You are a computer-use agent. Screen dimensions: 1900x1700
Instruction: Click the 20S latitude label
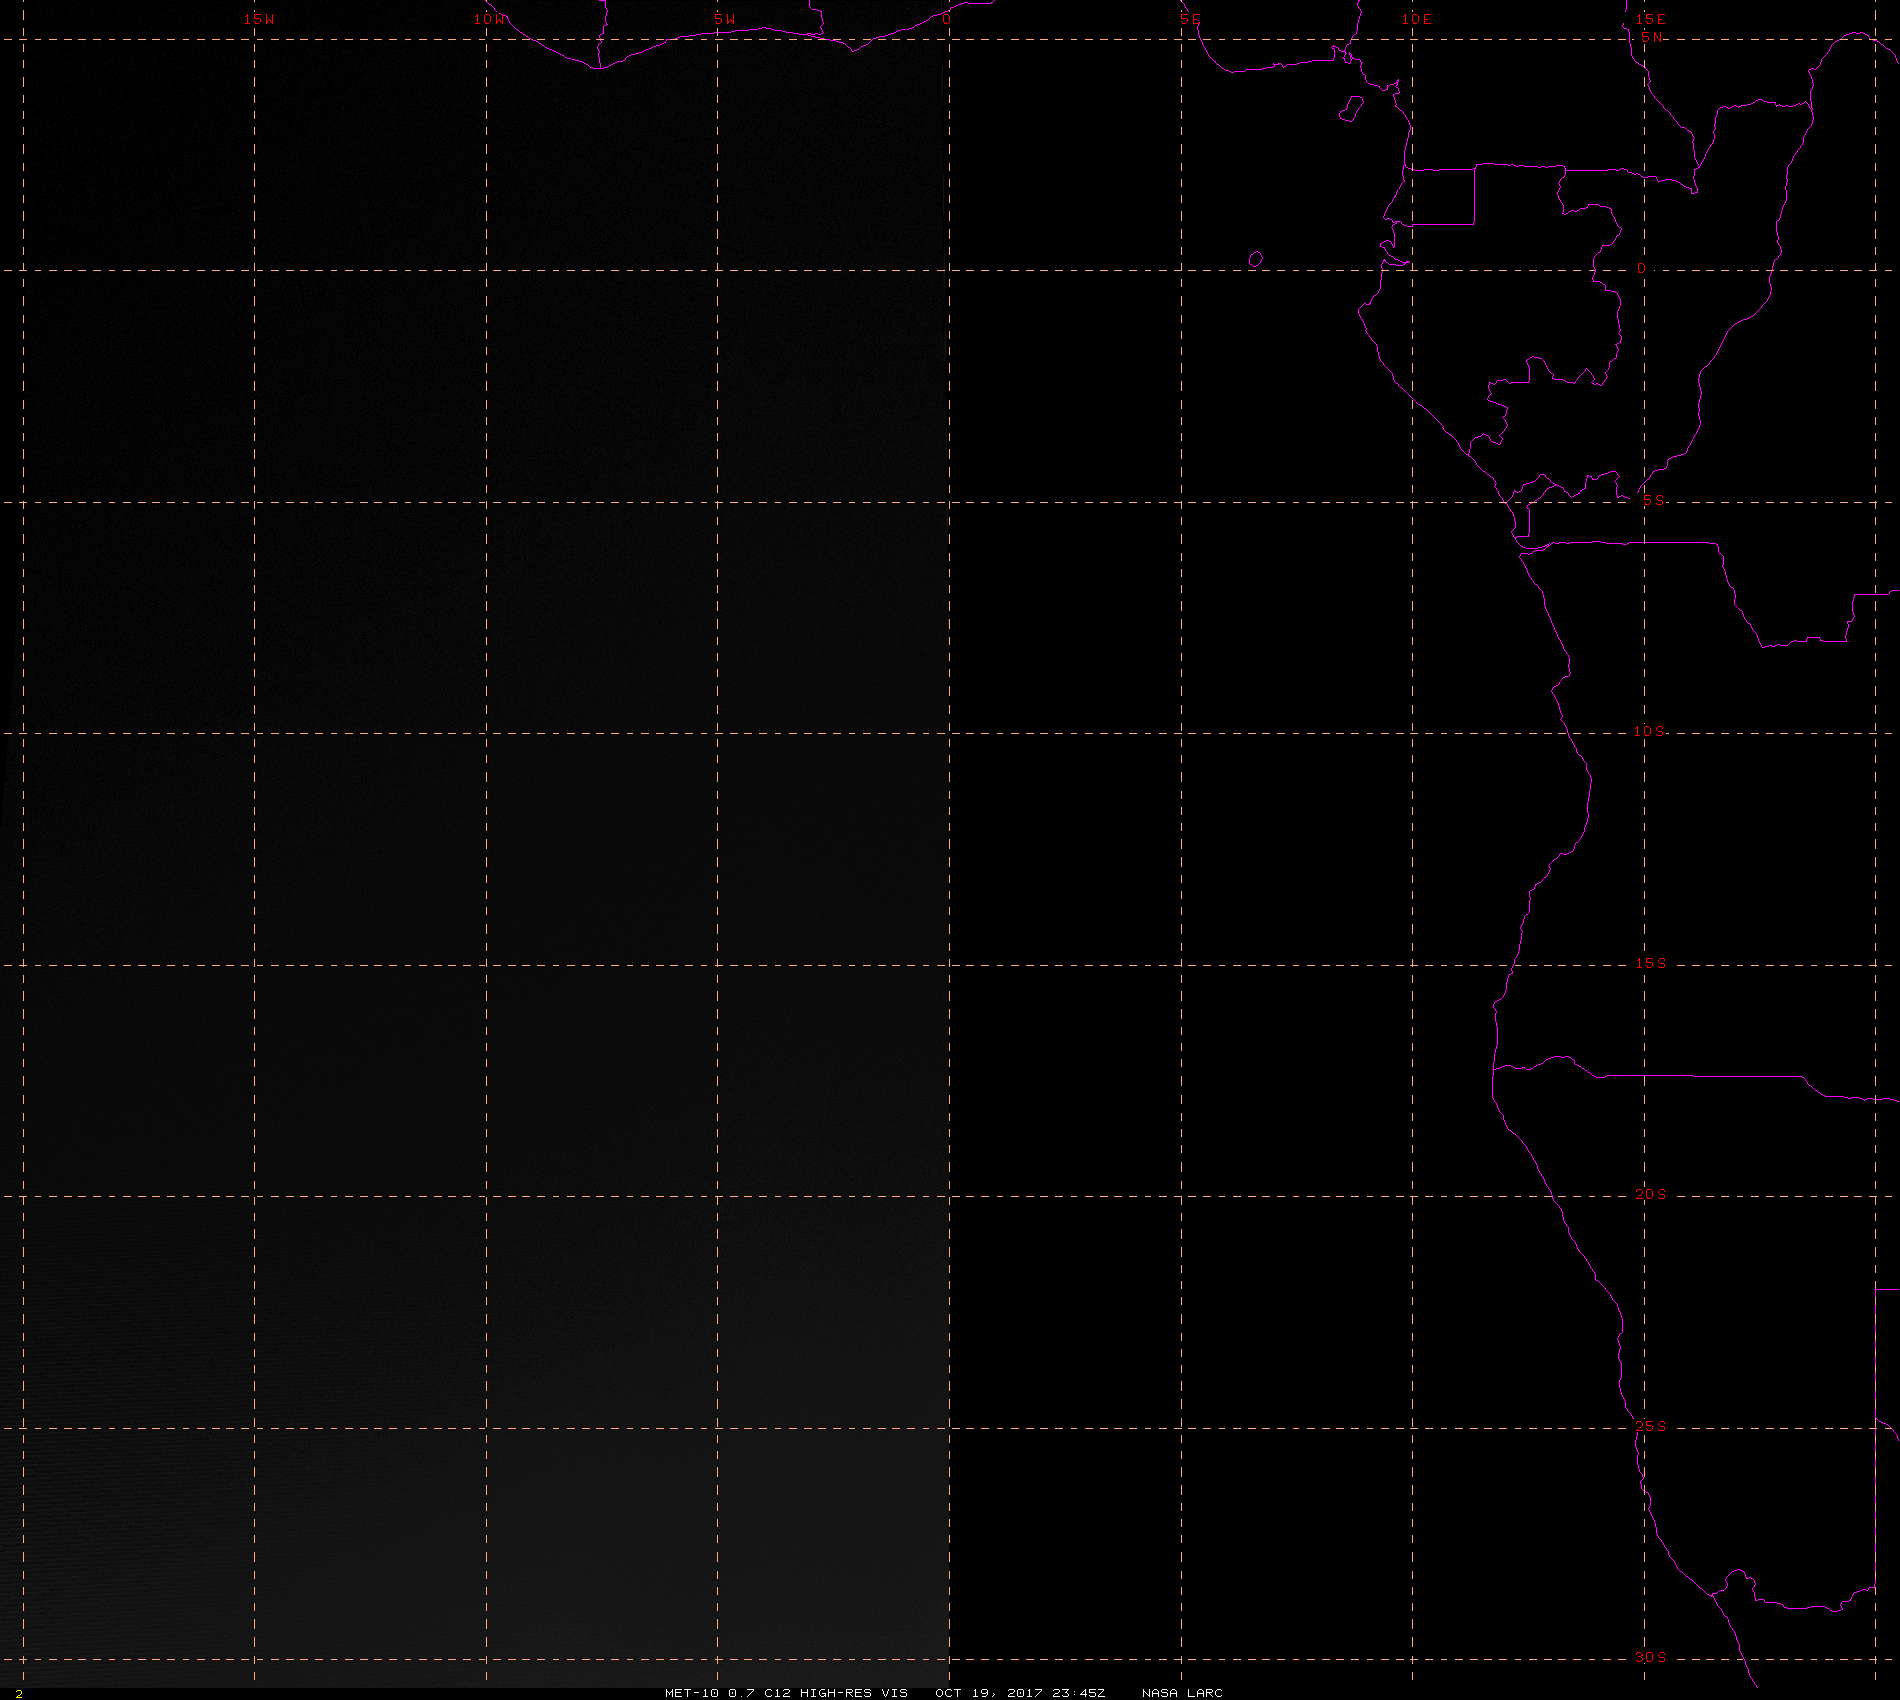1651,1194
